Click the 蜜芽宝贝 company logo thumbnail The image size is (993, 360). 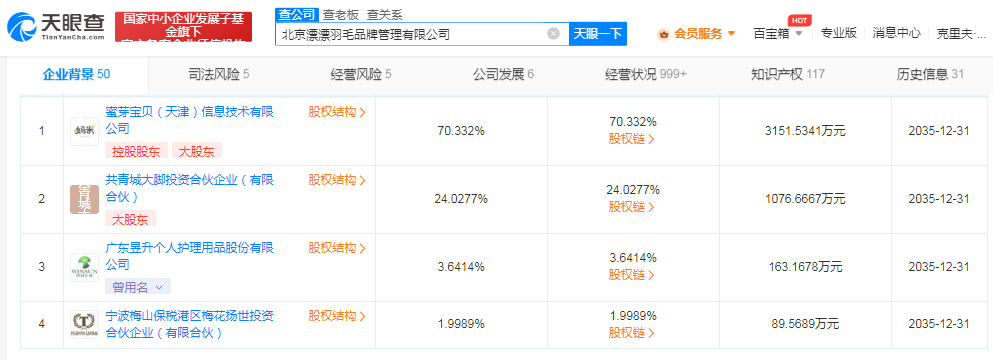coord(84,131)
